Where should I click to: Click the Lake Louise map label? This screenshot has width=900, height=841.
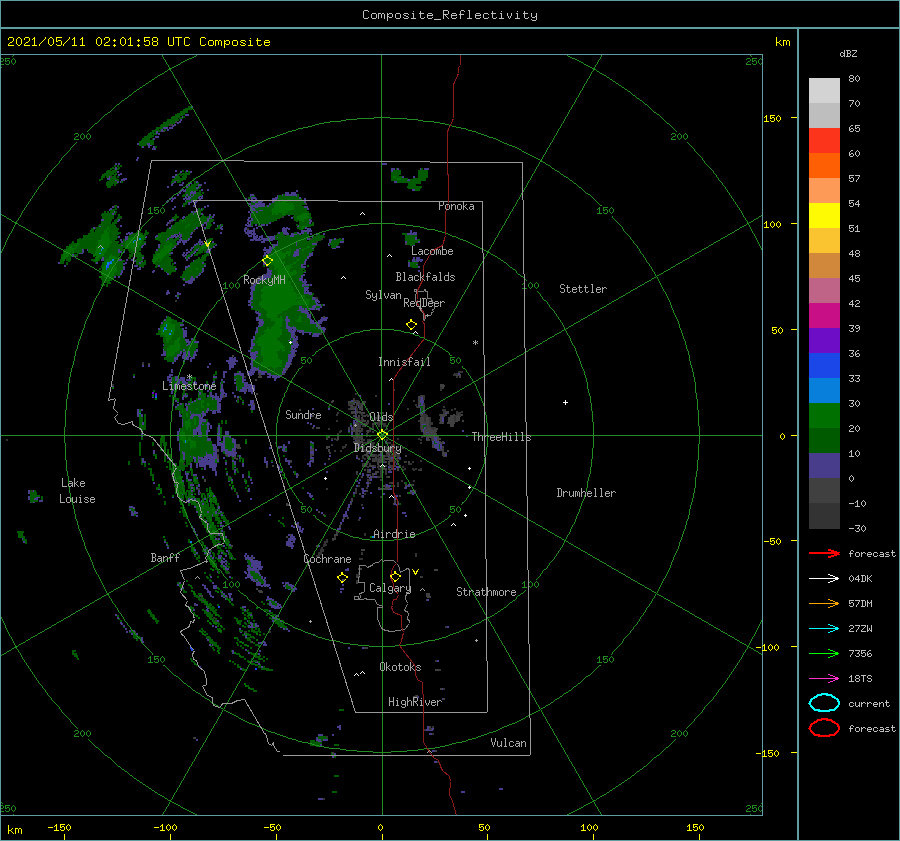77,491
